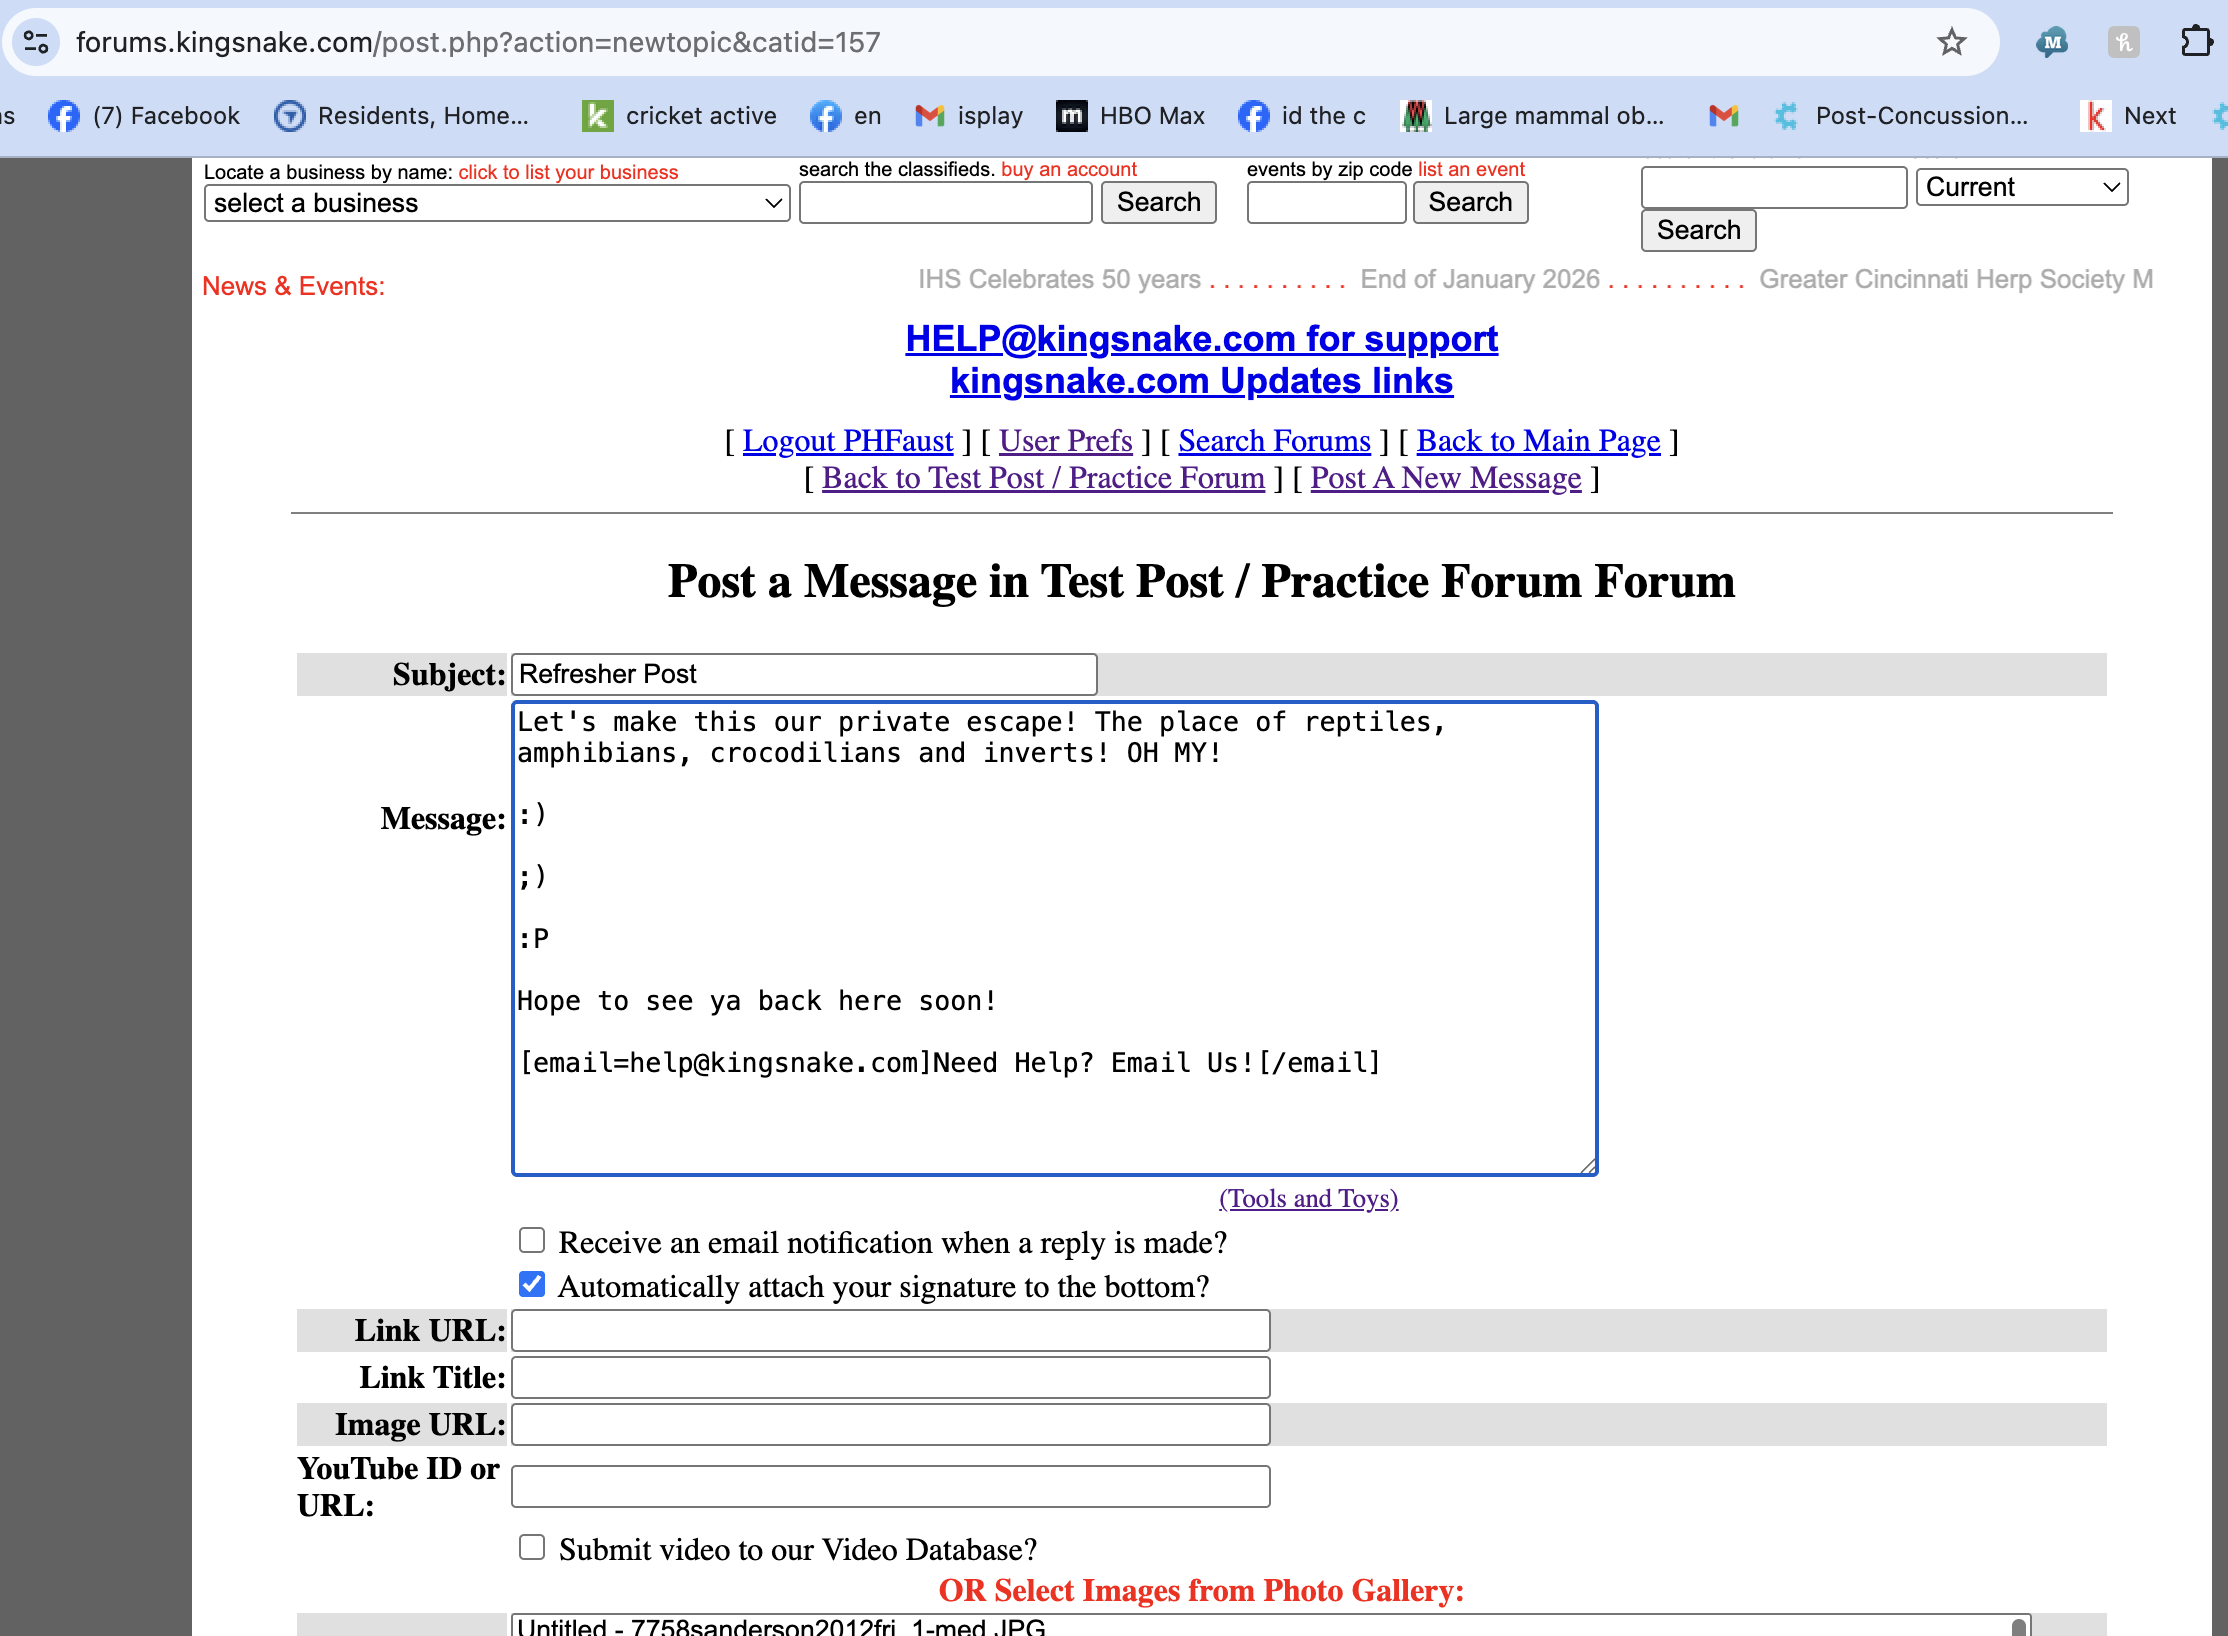Viewport: 2228px width, 1636px height.
Task: Open the browser Extensions puzzle icon
Action: click(x=2195, y=42)
